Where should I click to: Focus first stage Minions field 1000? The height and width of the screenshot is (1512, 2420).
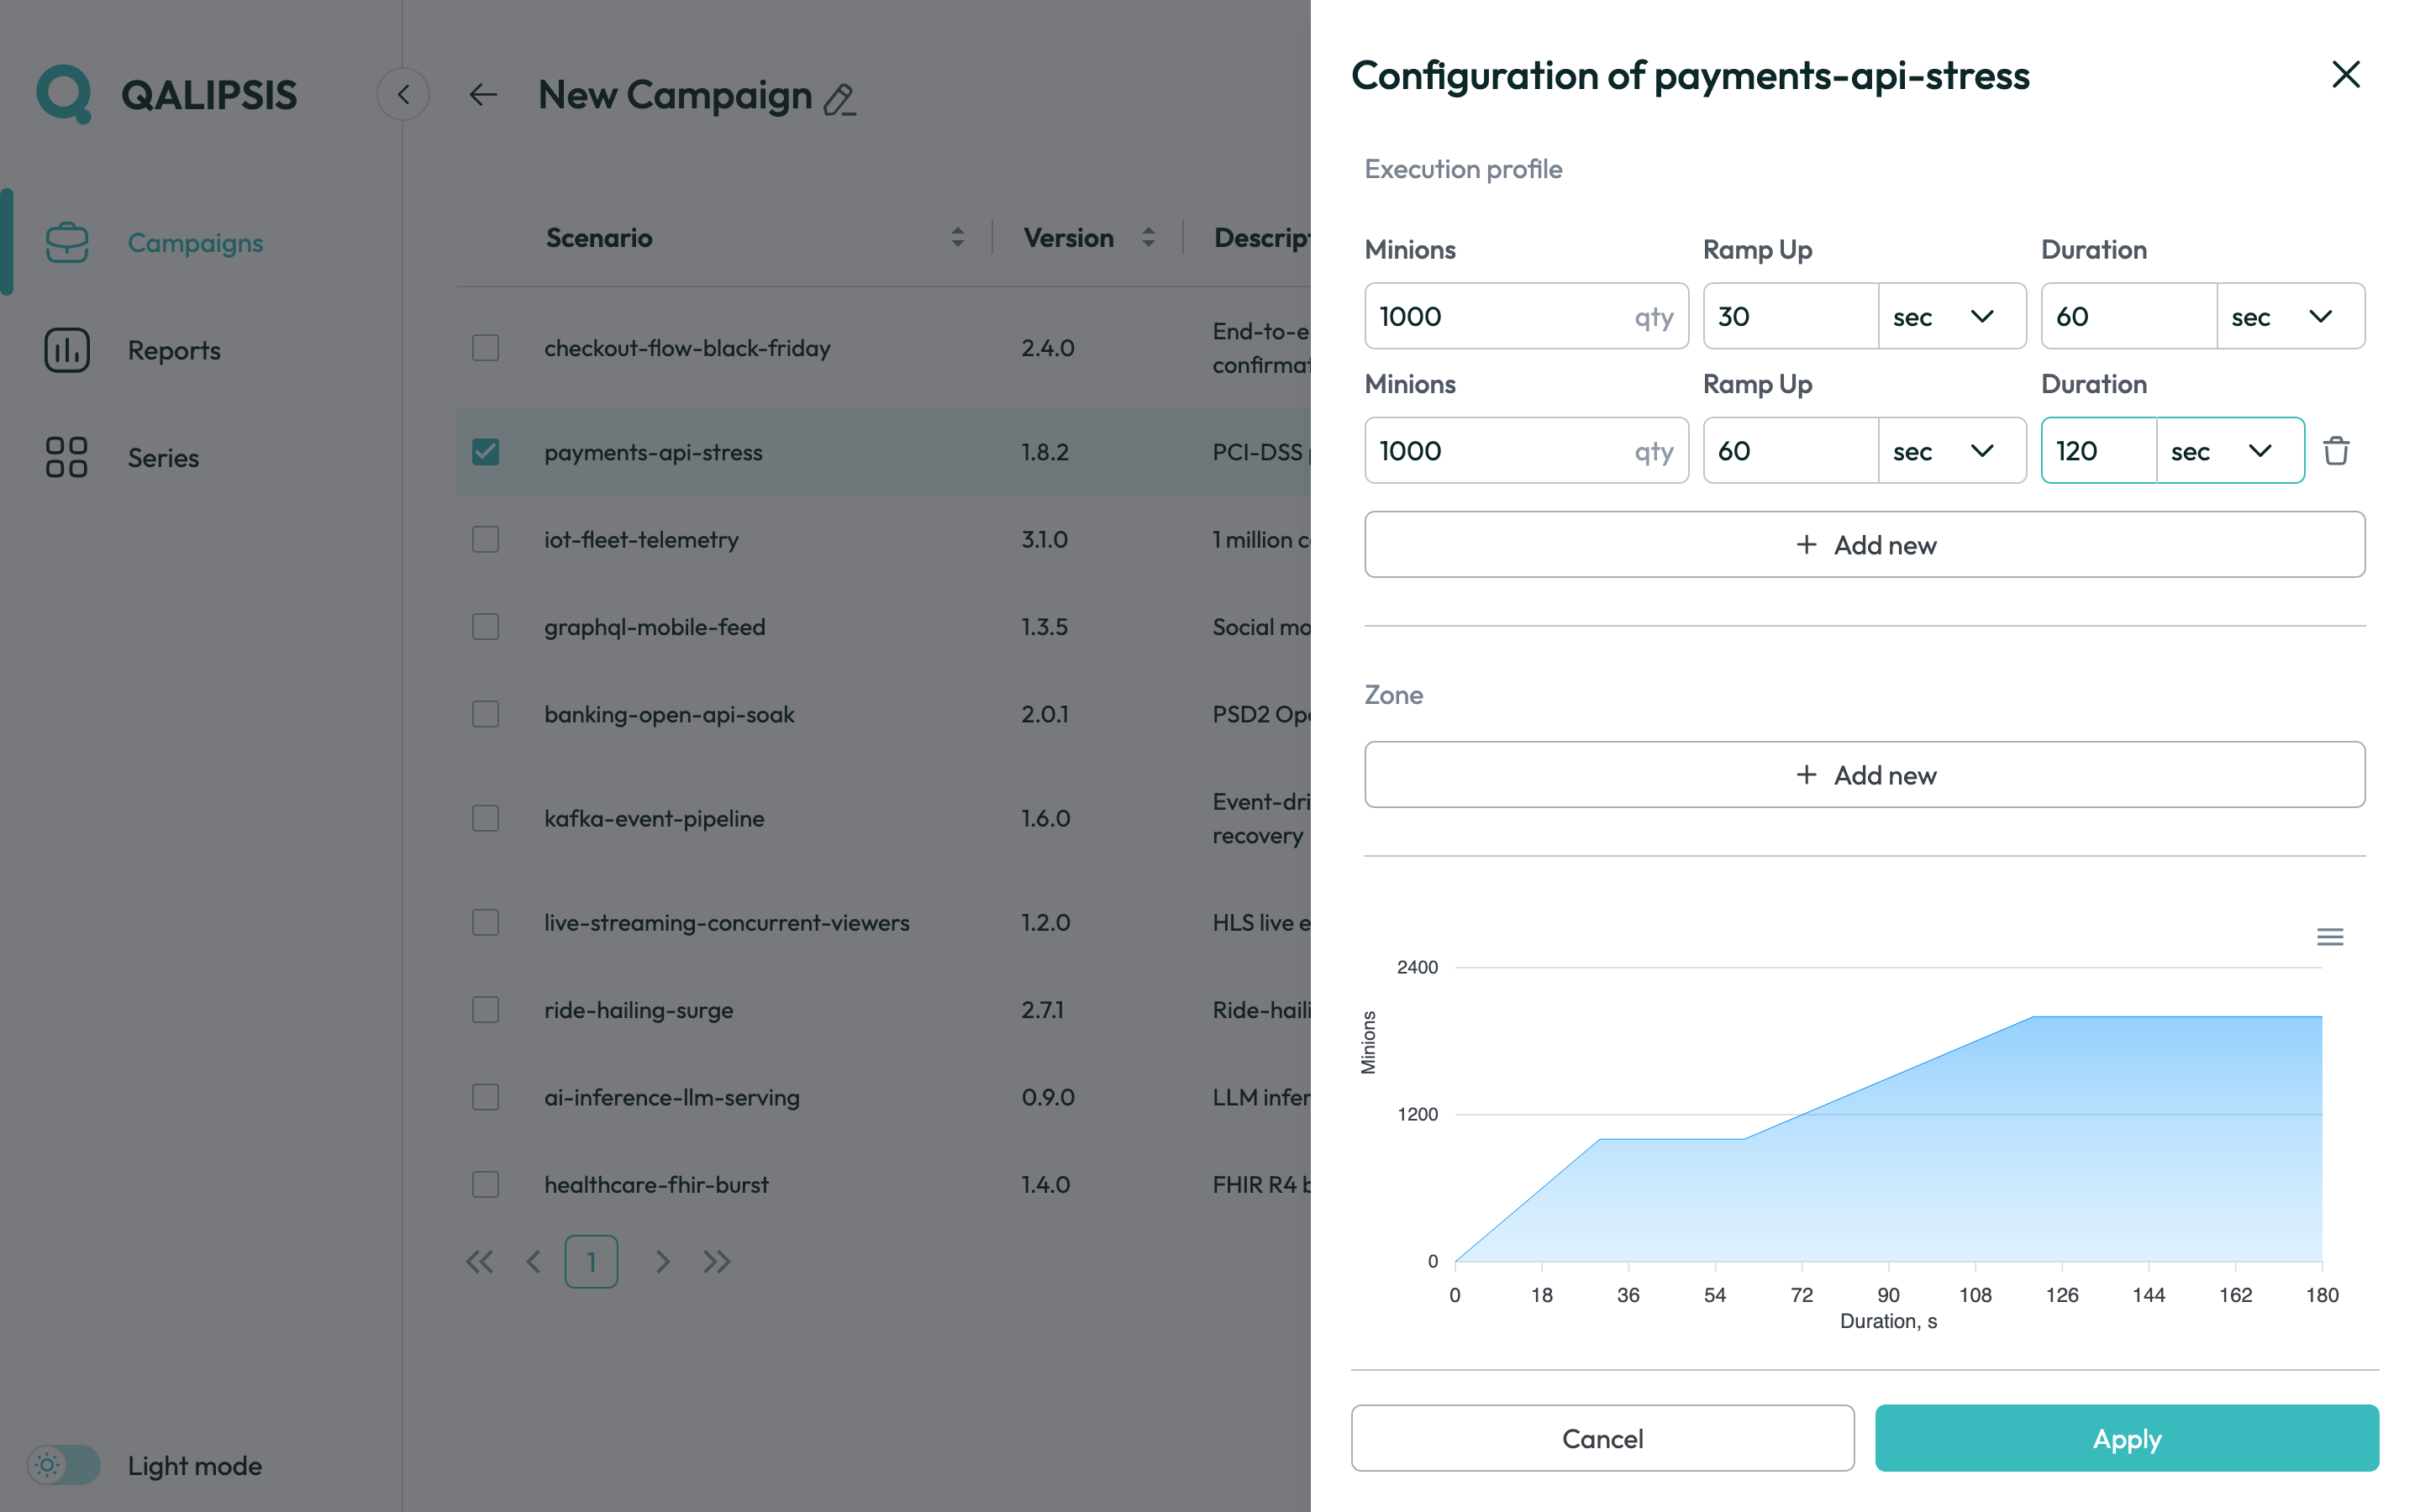click(1526, 316)
